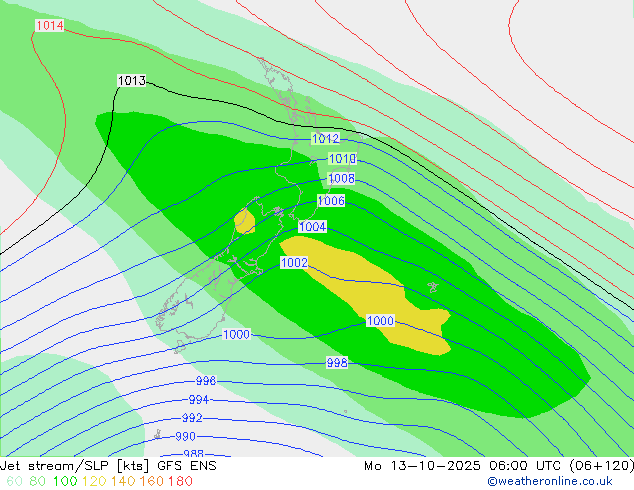Select the 1010 pressure label
Image resolution: width=634 pixels, height=490 pixels.
point(342,159)
